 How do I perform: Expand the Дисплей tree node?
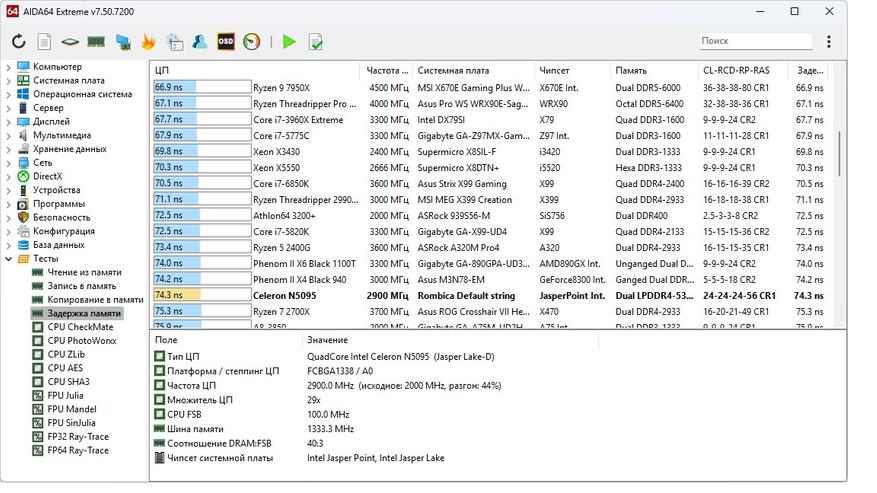pyautogui.click(x=8, y=121)
